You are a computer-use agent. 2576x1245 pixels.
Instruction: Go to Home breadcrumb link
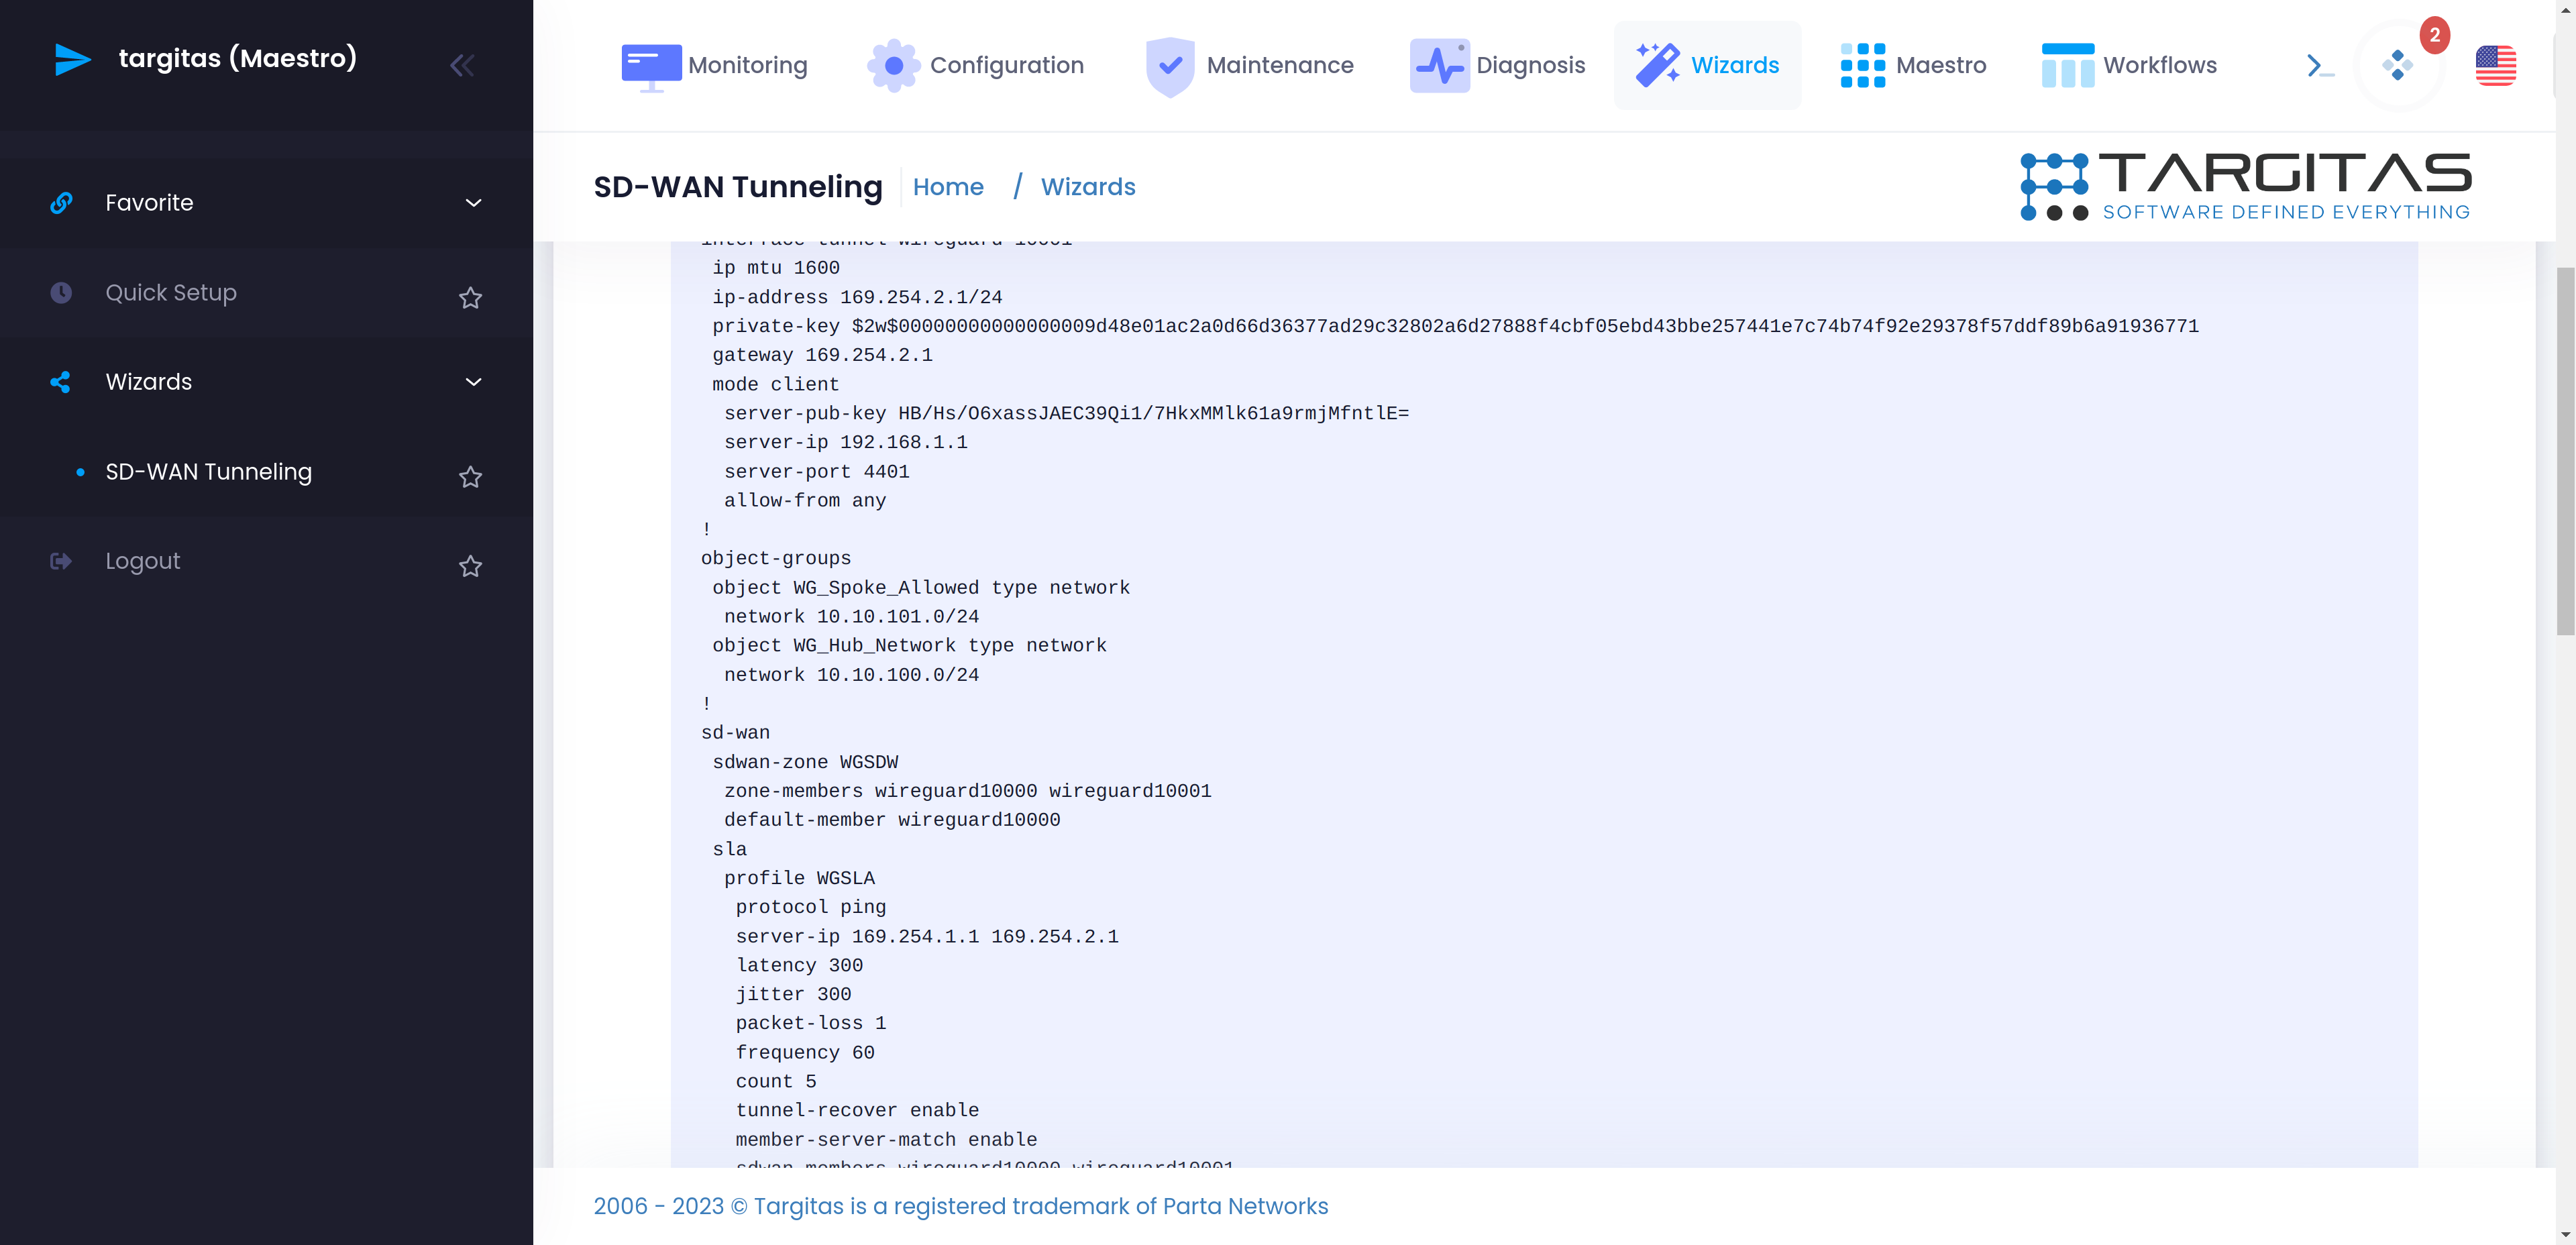(948, 187)
